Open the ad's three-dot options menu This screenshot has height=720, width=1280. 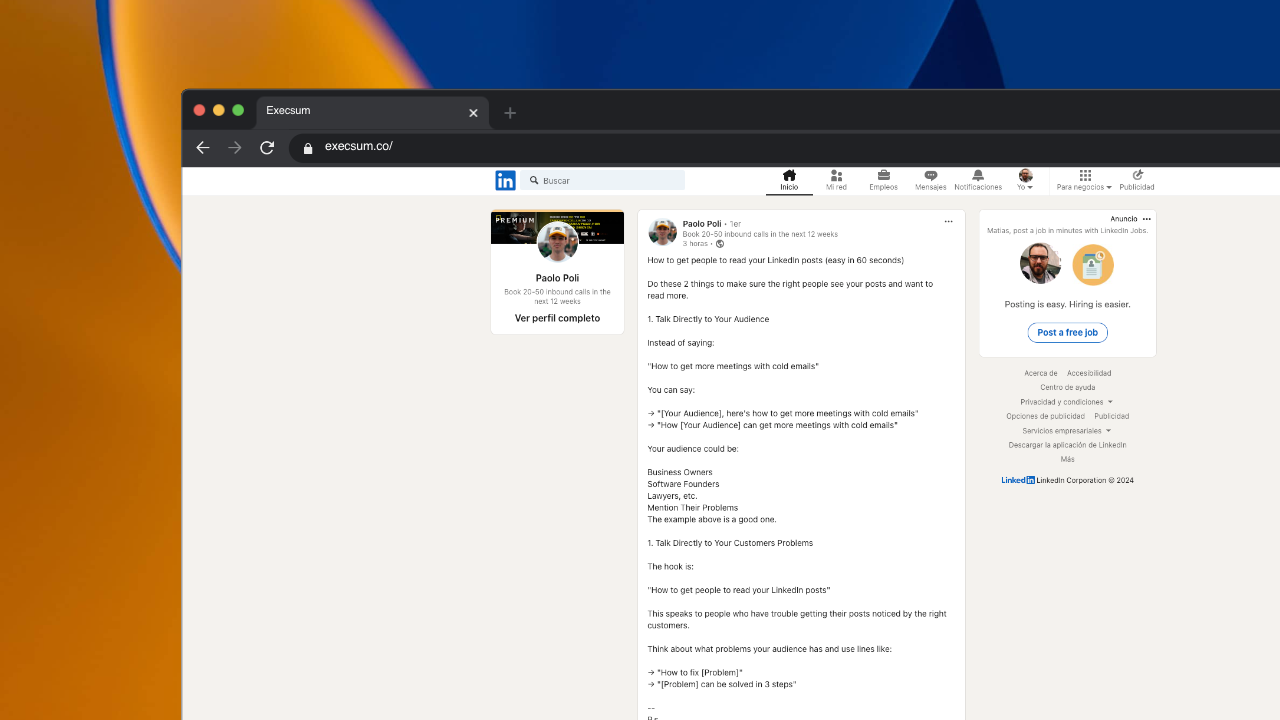(x=1147, y=219)
